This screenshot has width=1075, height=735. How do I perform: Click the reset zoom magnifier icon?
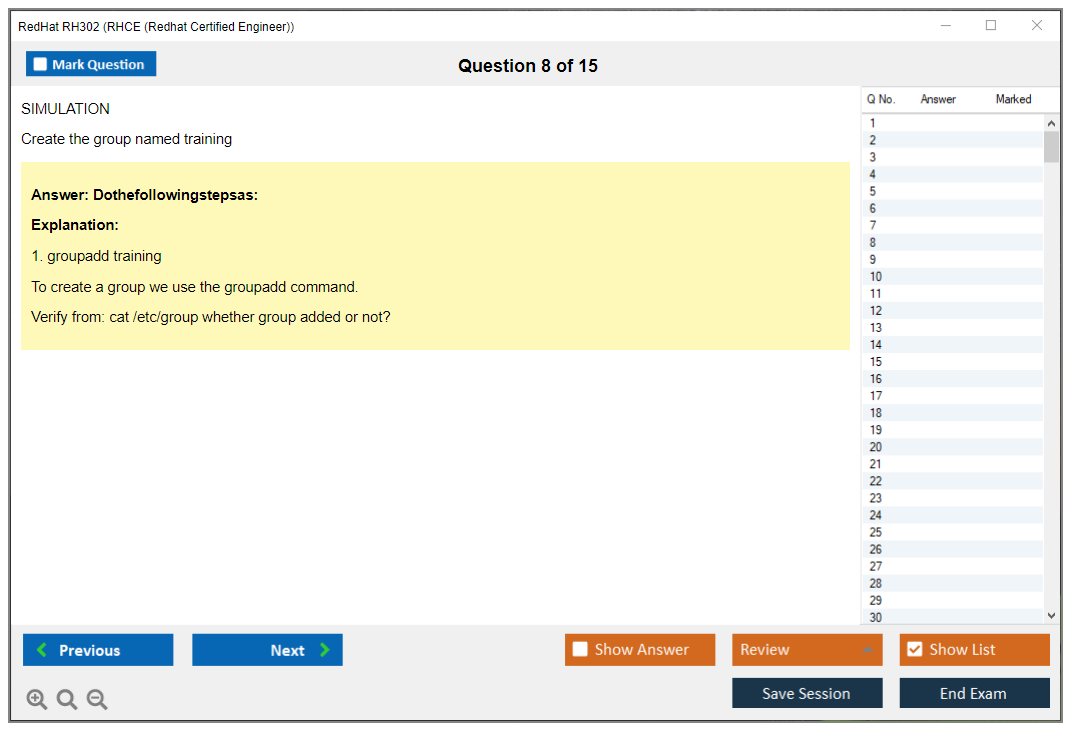point(67,700)
